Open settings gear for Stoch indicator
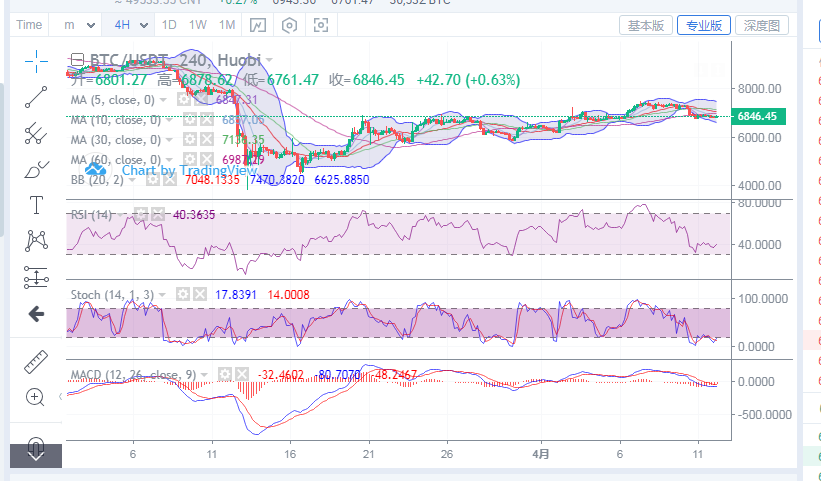This screenshot has width=821, height=481. [x=183, y=295]
